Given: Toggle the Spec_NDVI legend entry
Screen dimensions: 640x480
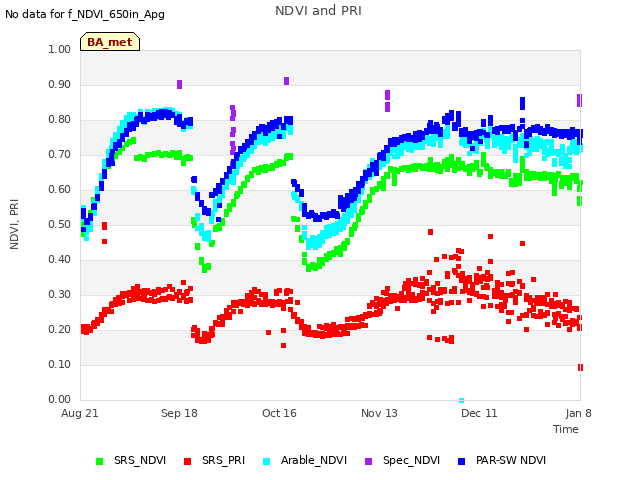Looking at the screenshot, I should coord(402,460).
